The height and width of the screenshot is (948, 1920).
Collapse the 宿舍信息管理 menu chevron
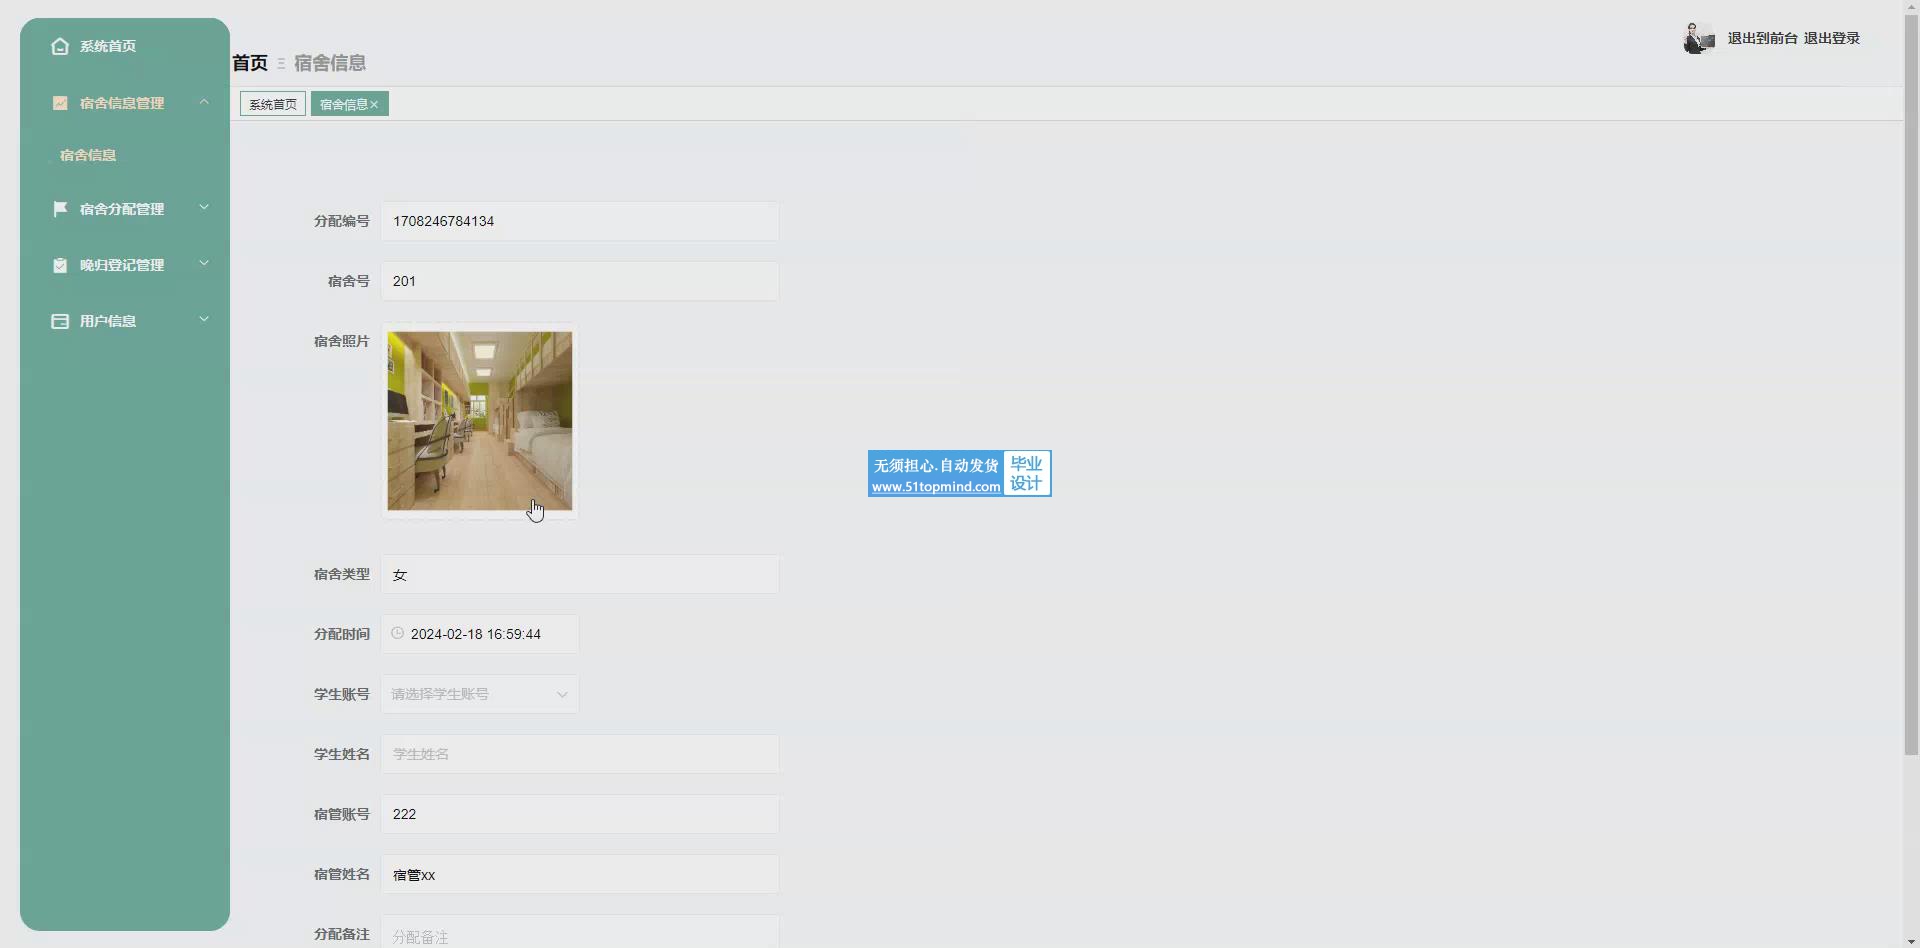pyautogui.click(x=204, y=102)
